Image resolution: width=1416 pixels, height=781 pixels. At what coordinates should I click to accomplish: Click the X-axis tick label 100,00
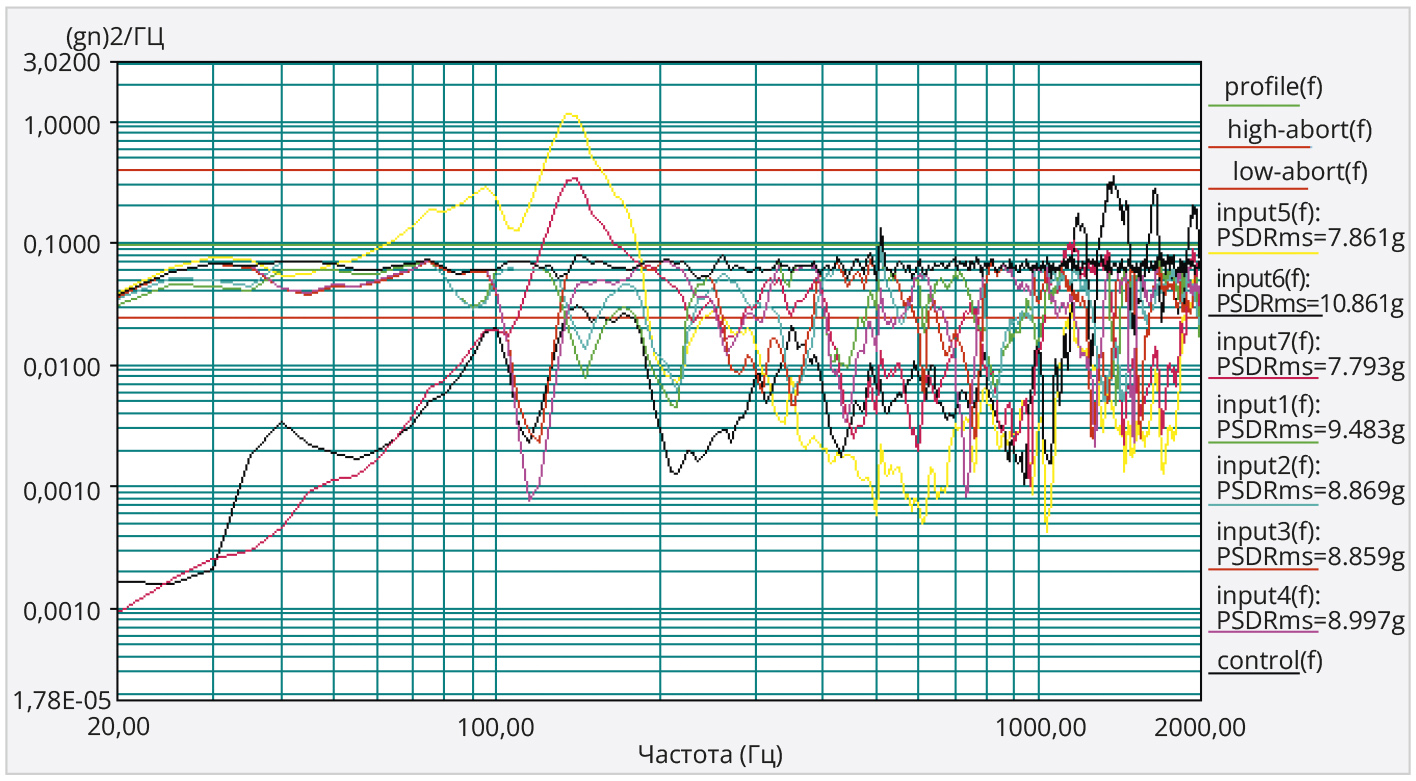coord(496,728)
